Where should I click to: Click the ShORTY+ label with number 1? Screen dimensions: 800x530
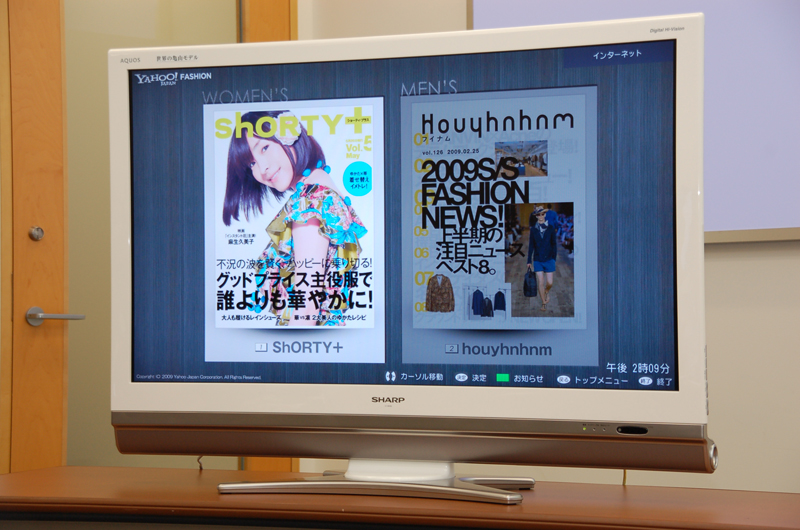(x=299, y=347)
